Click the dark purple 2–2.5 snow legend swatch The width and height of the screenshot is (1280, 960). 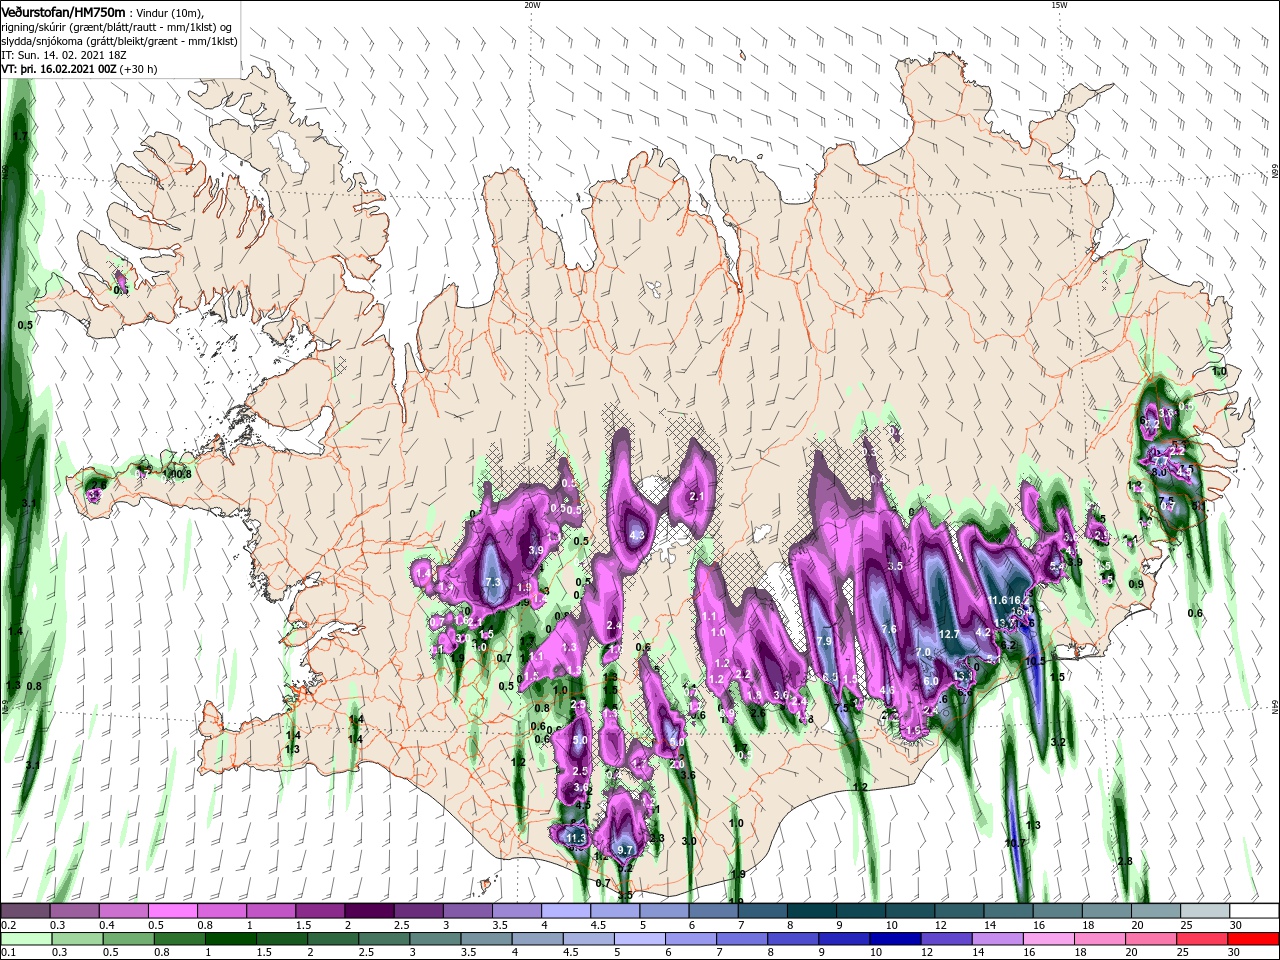coord(368,911)
